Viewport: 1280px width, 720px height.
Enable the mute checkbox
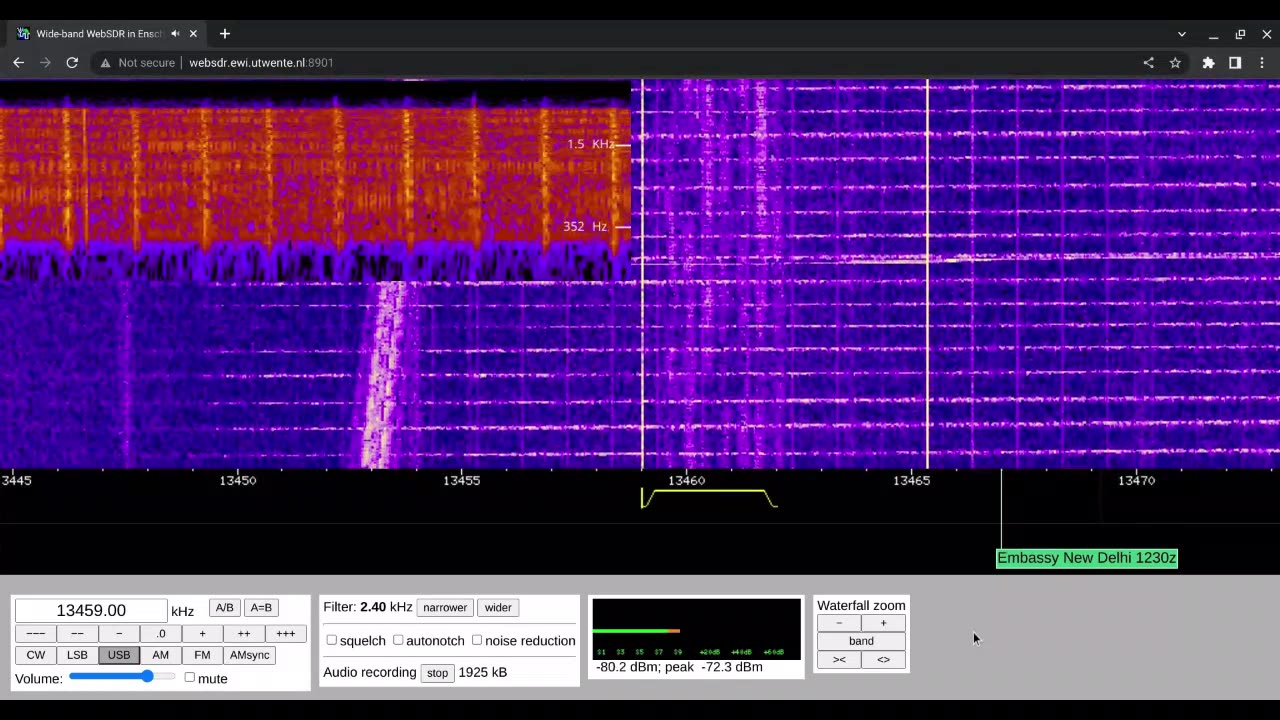click(189, 677)
